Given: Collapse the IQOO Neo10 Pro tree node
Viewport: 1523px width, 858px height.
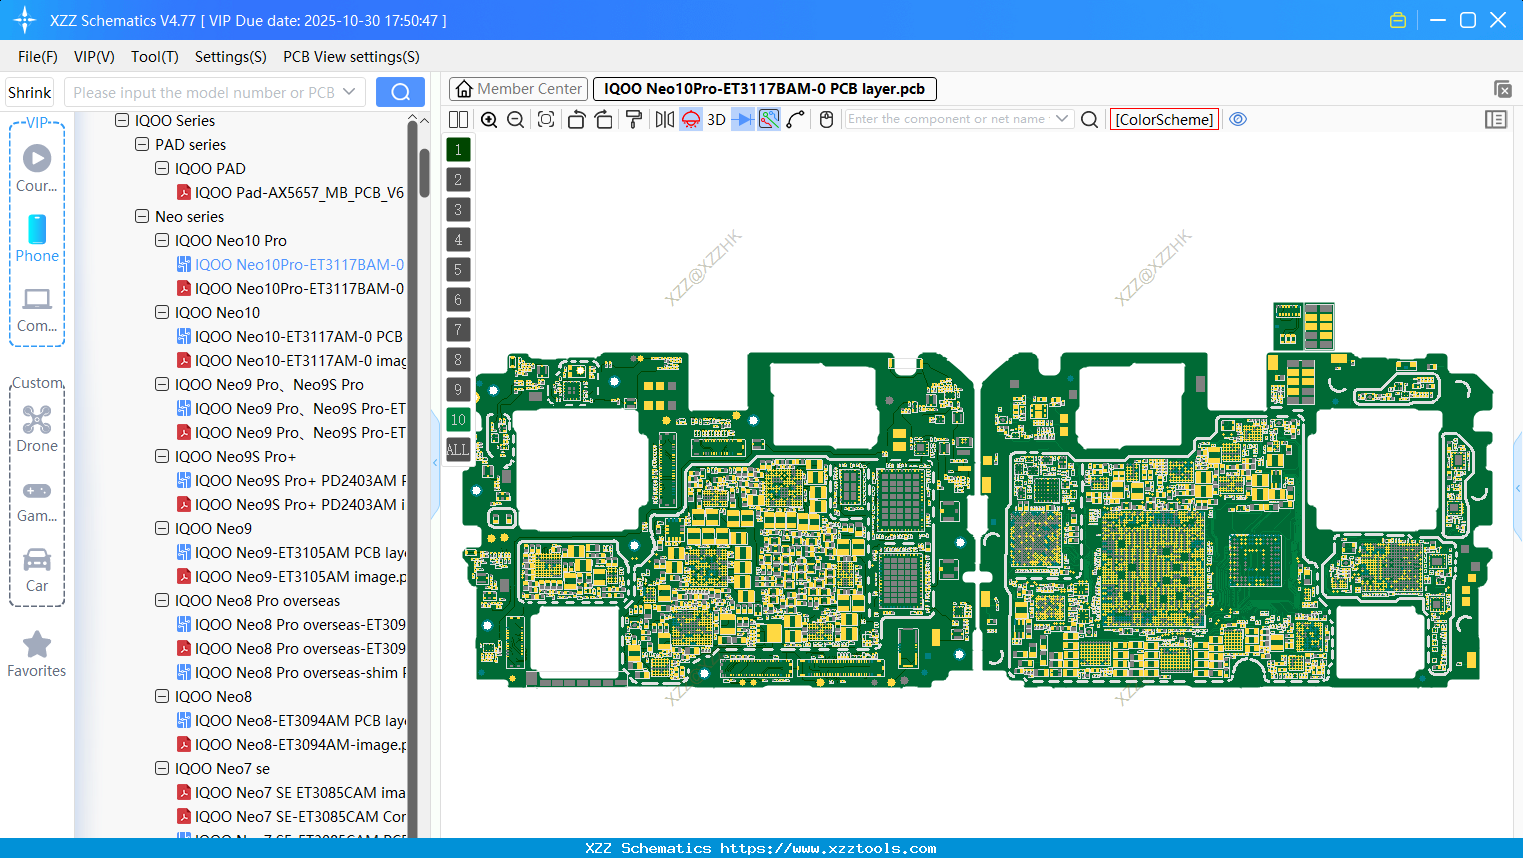Looking at the screenshot, I should click(x=161, y=240).
